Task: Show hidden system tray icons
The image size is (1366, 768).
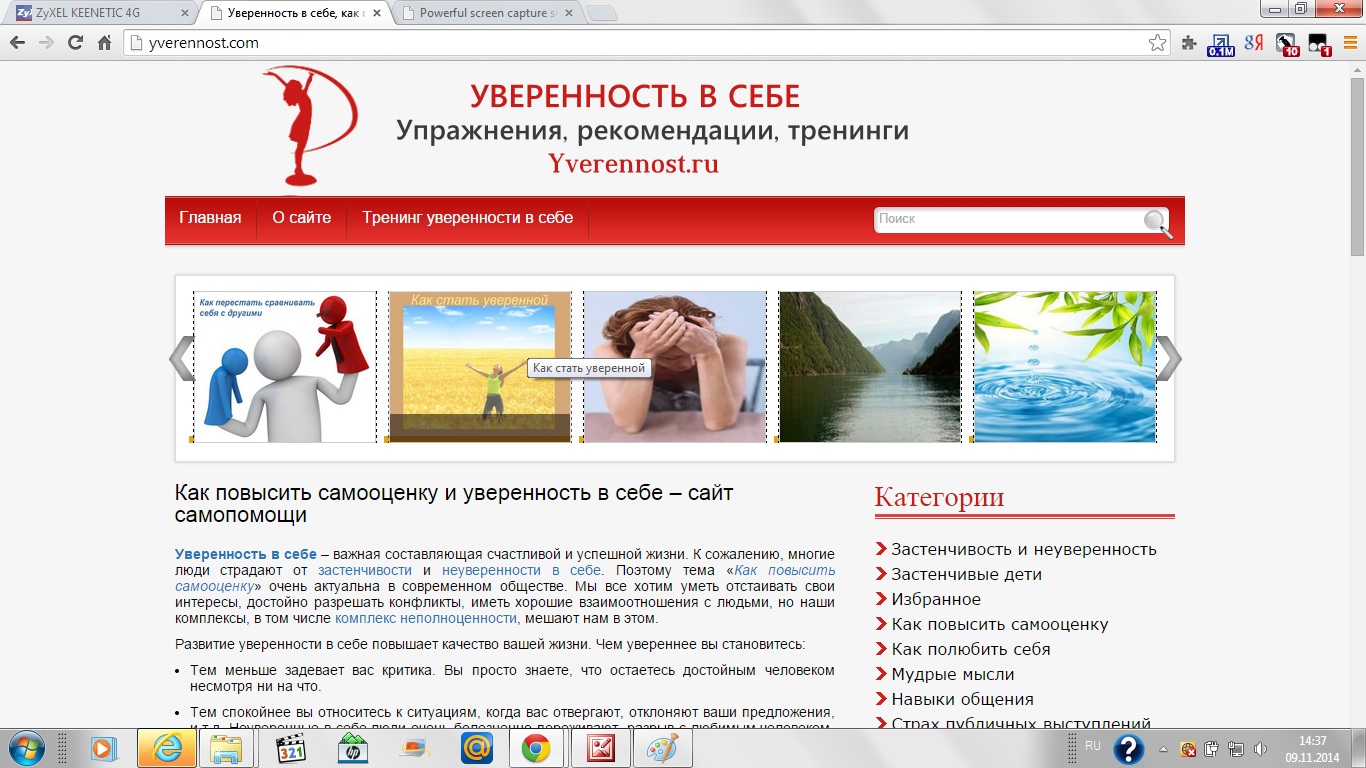Action: click(1163, 749)
